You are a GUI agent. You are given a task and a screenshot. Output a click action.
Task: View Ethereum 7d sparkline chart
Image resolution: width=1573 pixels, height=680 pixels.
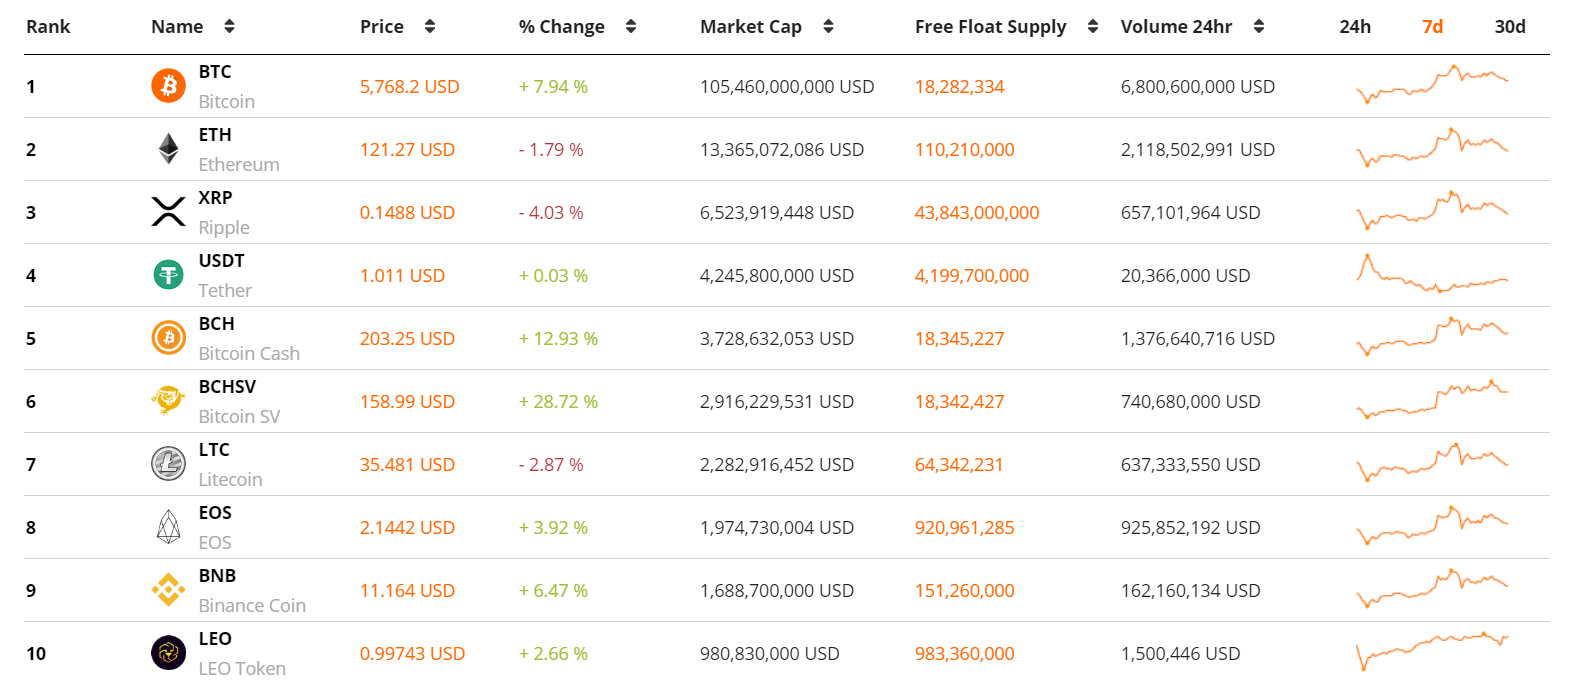[1432, 149]
